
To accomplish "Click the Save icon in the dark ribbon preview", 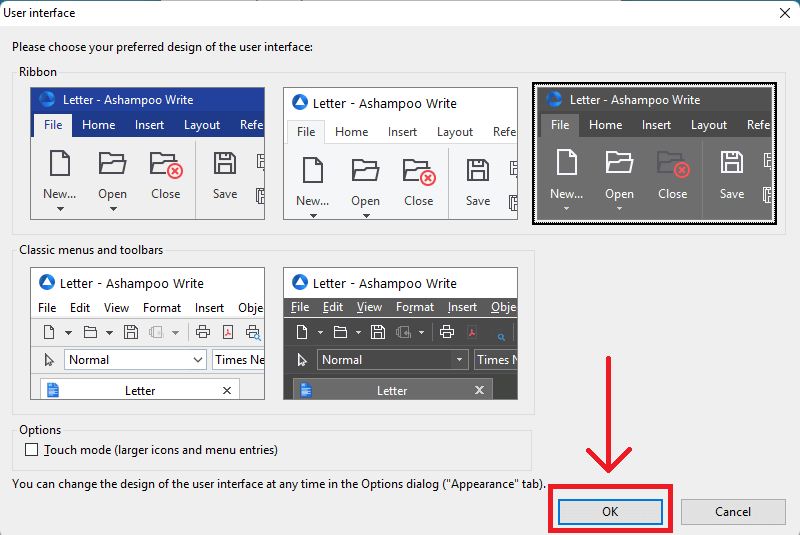I will click(x=732, y=163).
